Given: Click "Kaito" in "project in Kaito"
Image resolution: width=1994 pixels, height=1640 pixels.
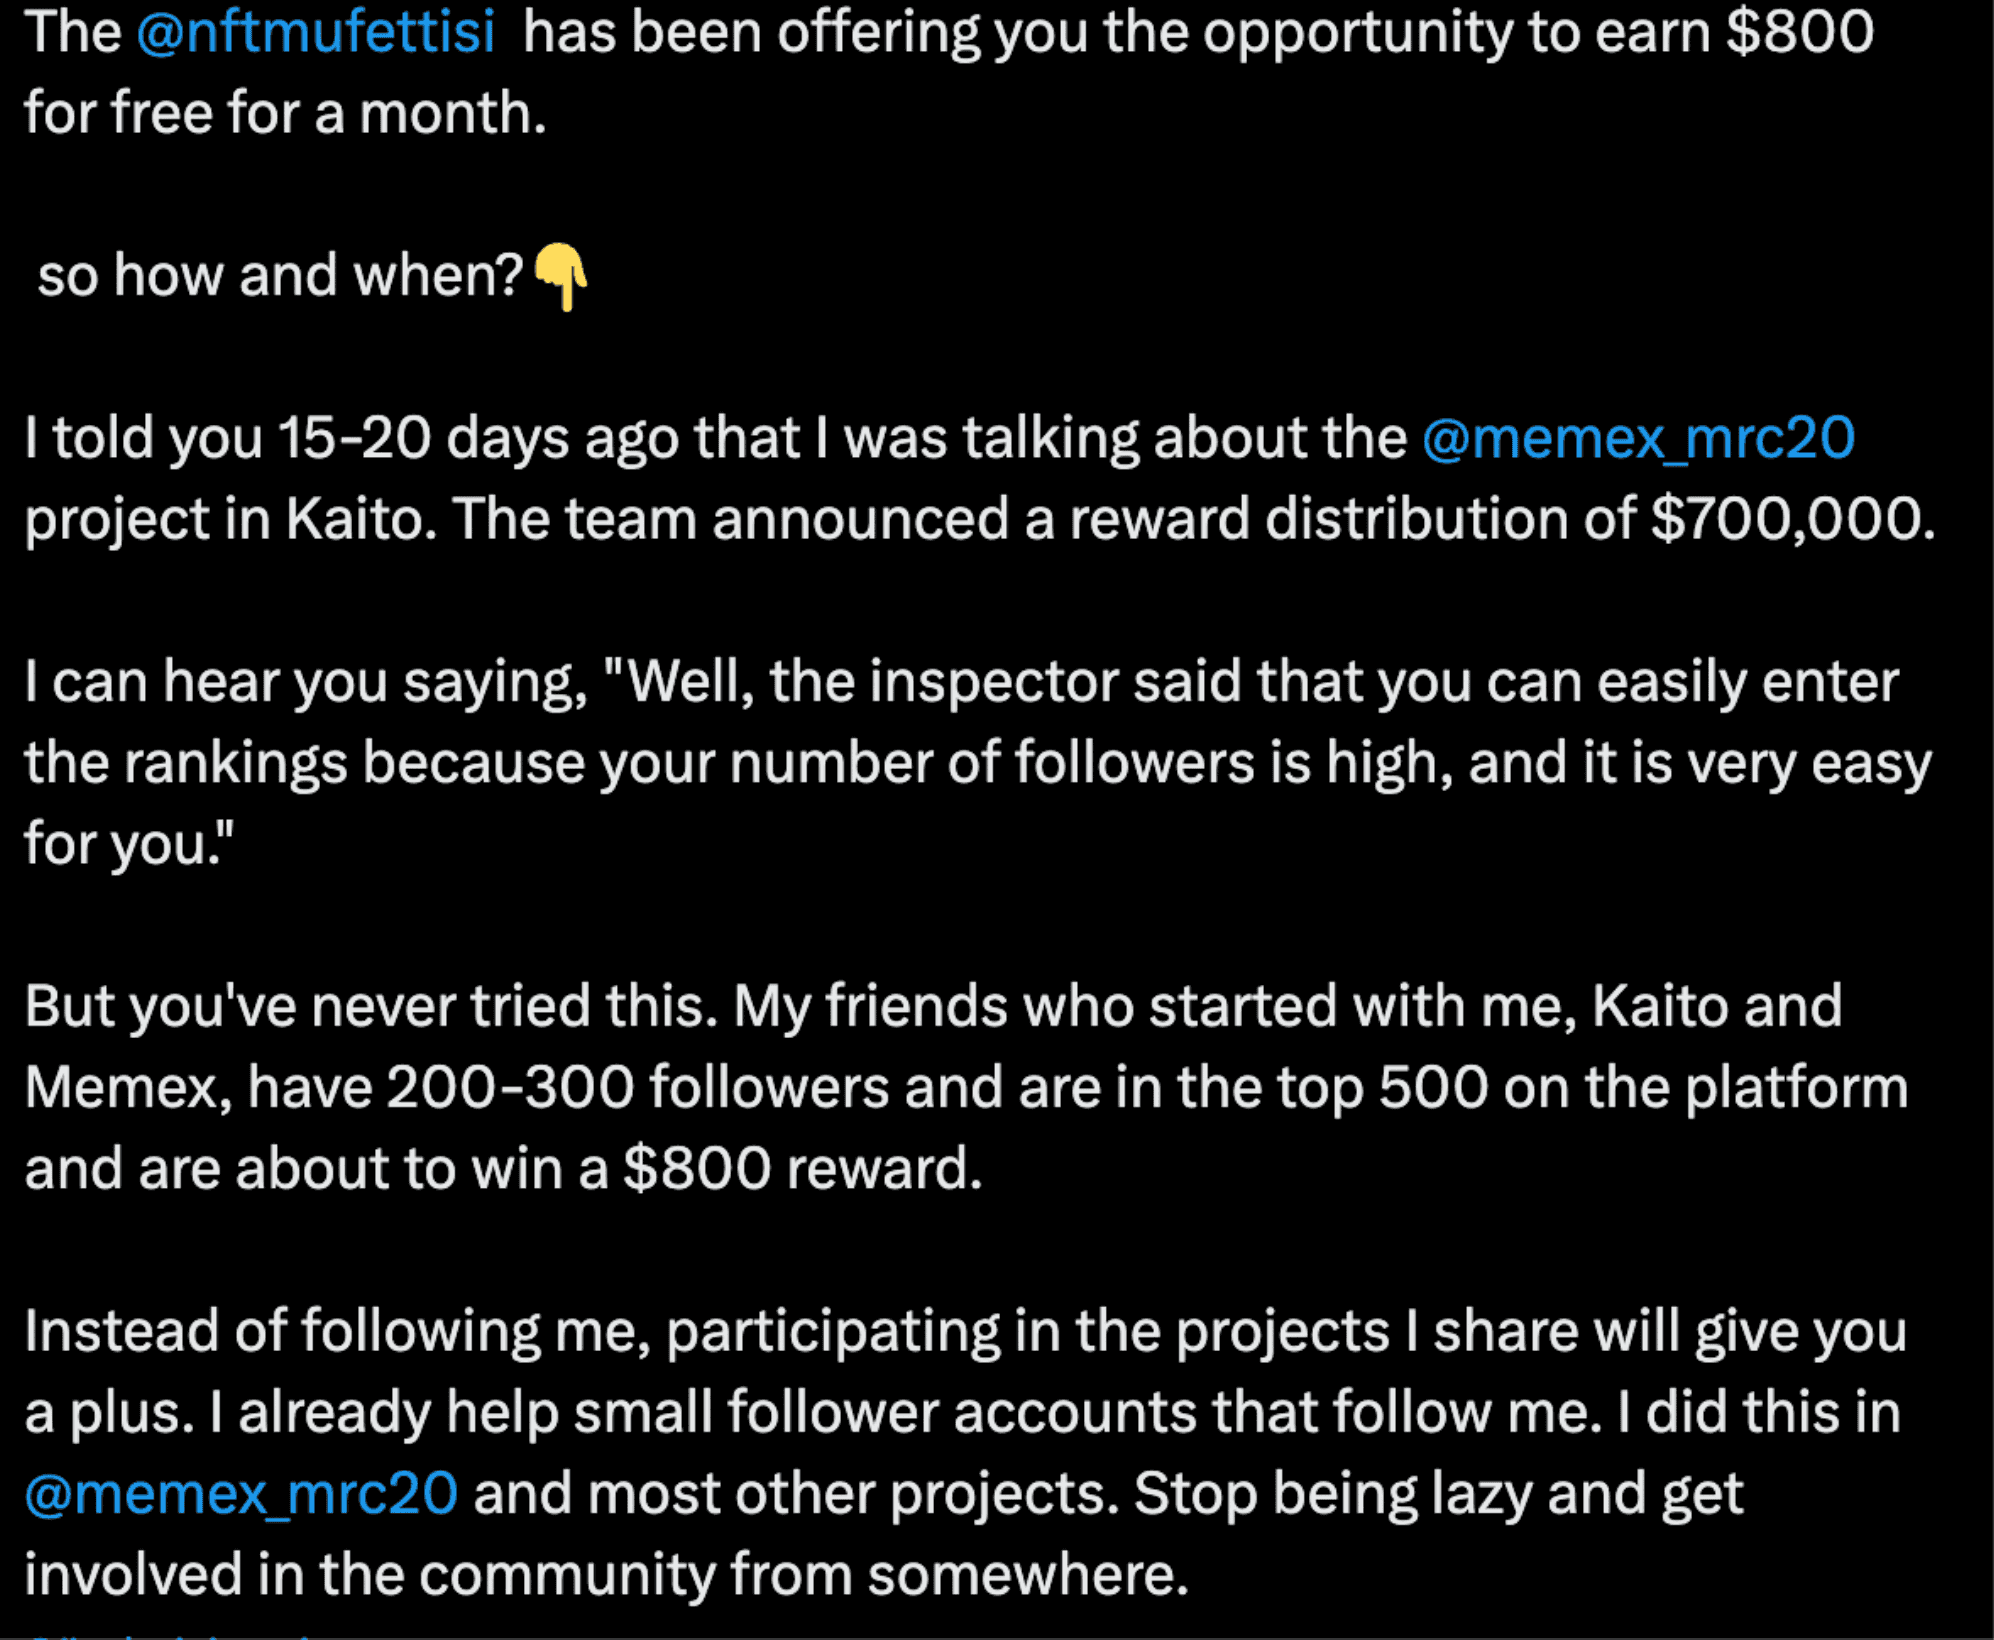Looking at the screenshot, I should [360, 519].
